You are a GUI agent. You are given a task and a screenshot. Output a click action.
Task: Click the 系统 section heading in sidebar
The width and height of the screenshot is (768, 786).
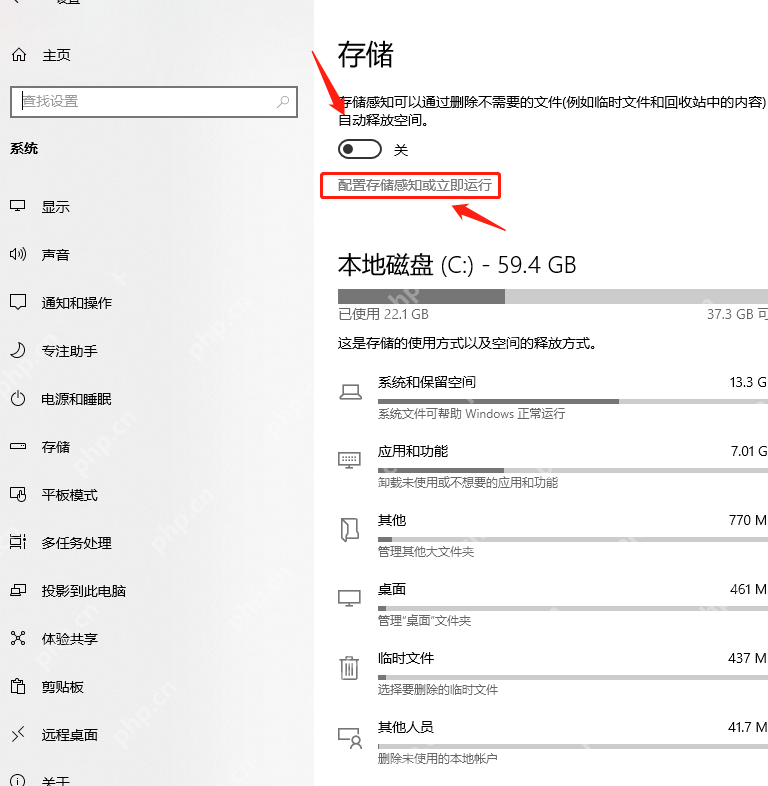pos(24,148)
